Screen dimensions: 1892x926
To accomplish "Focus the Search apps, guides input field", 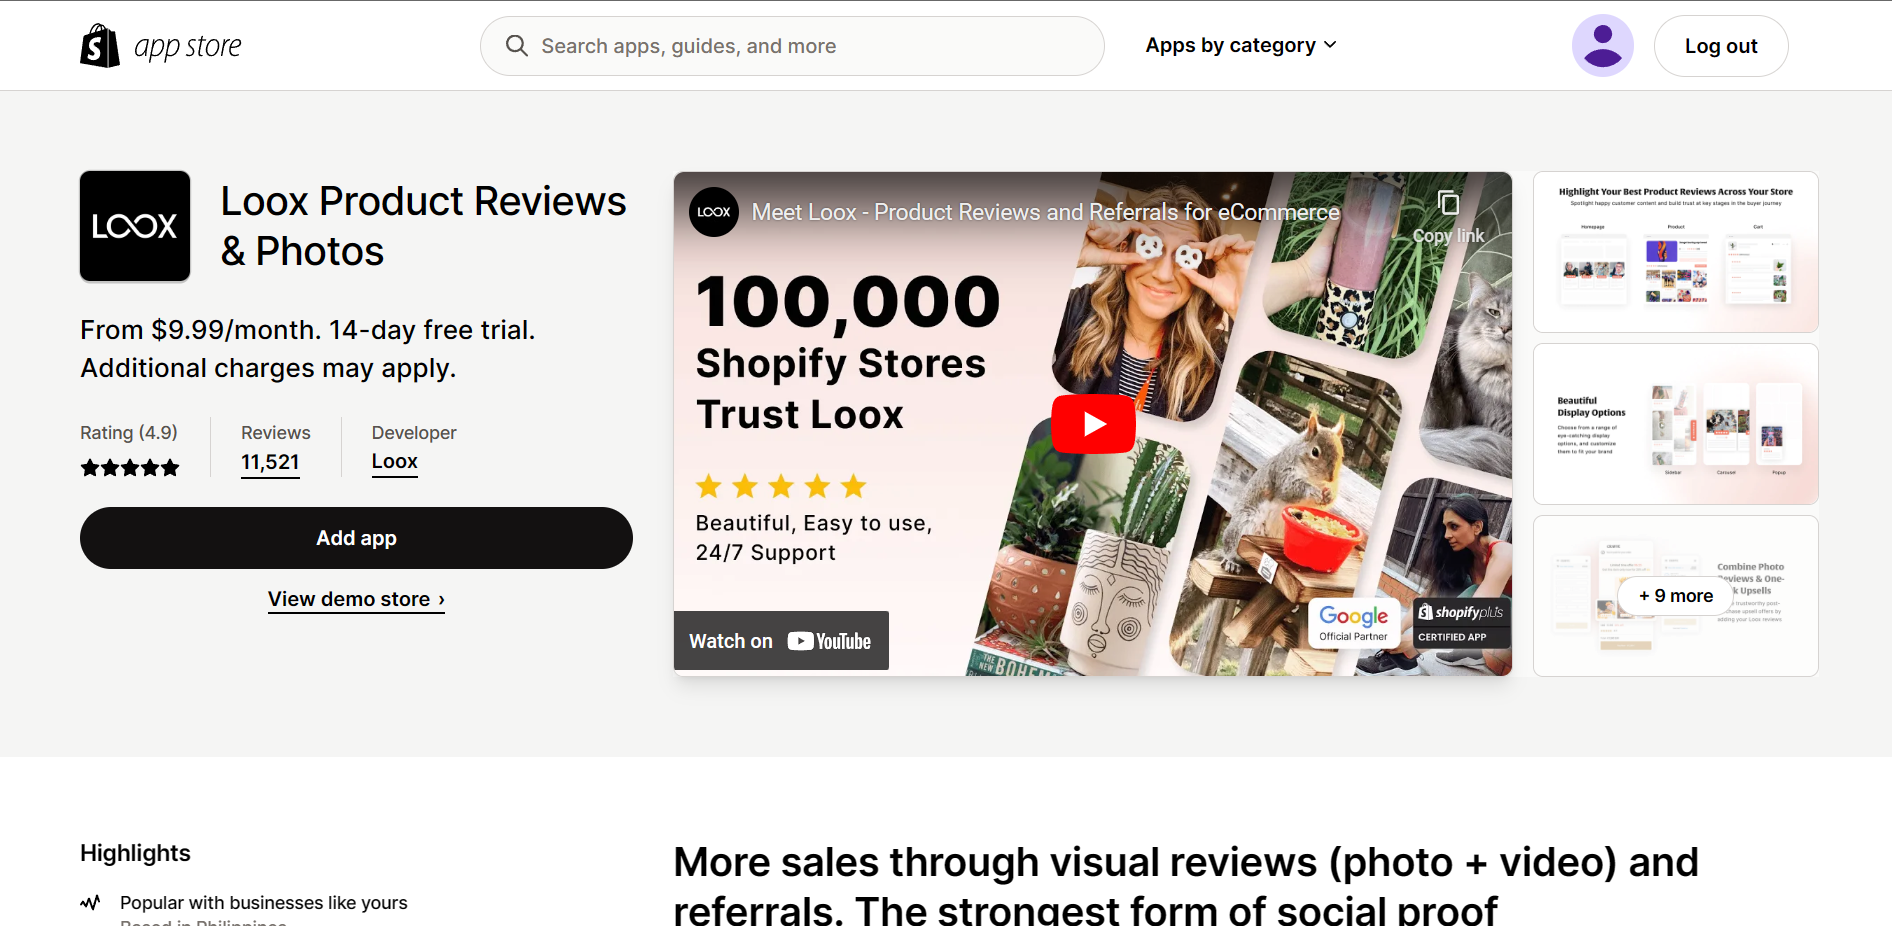I will (x=792, y=46).
